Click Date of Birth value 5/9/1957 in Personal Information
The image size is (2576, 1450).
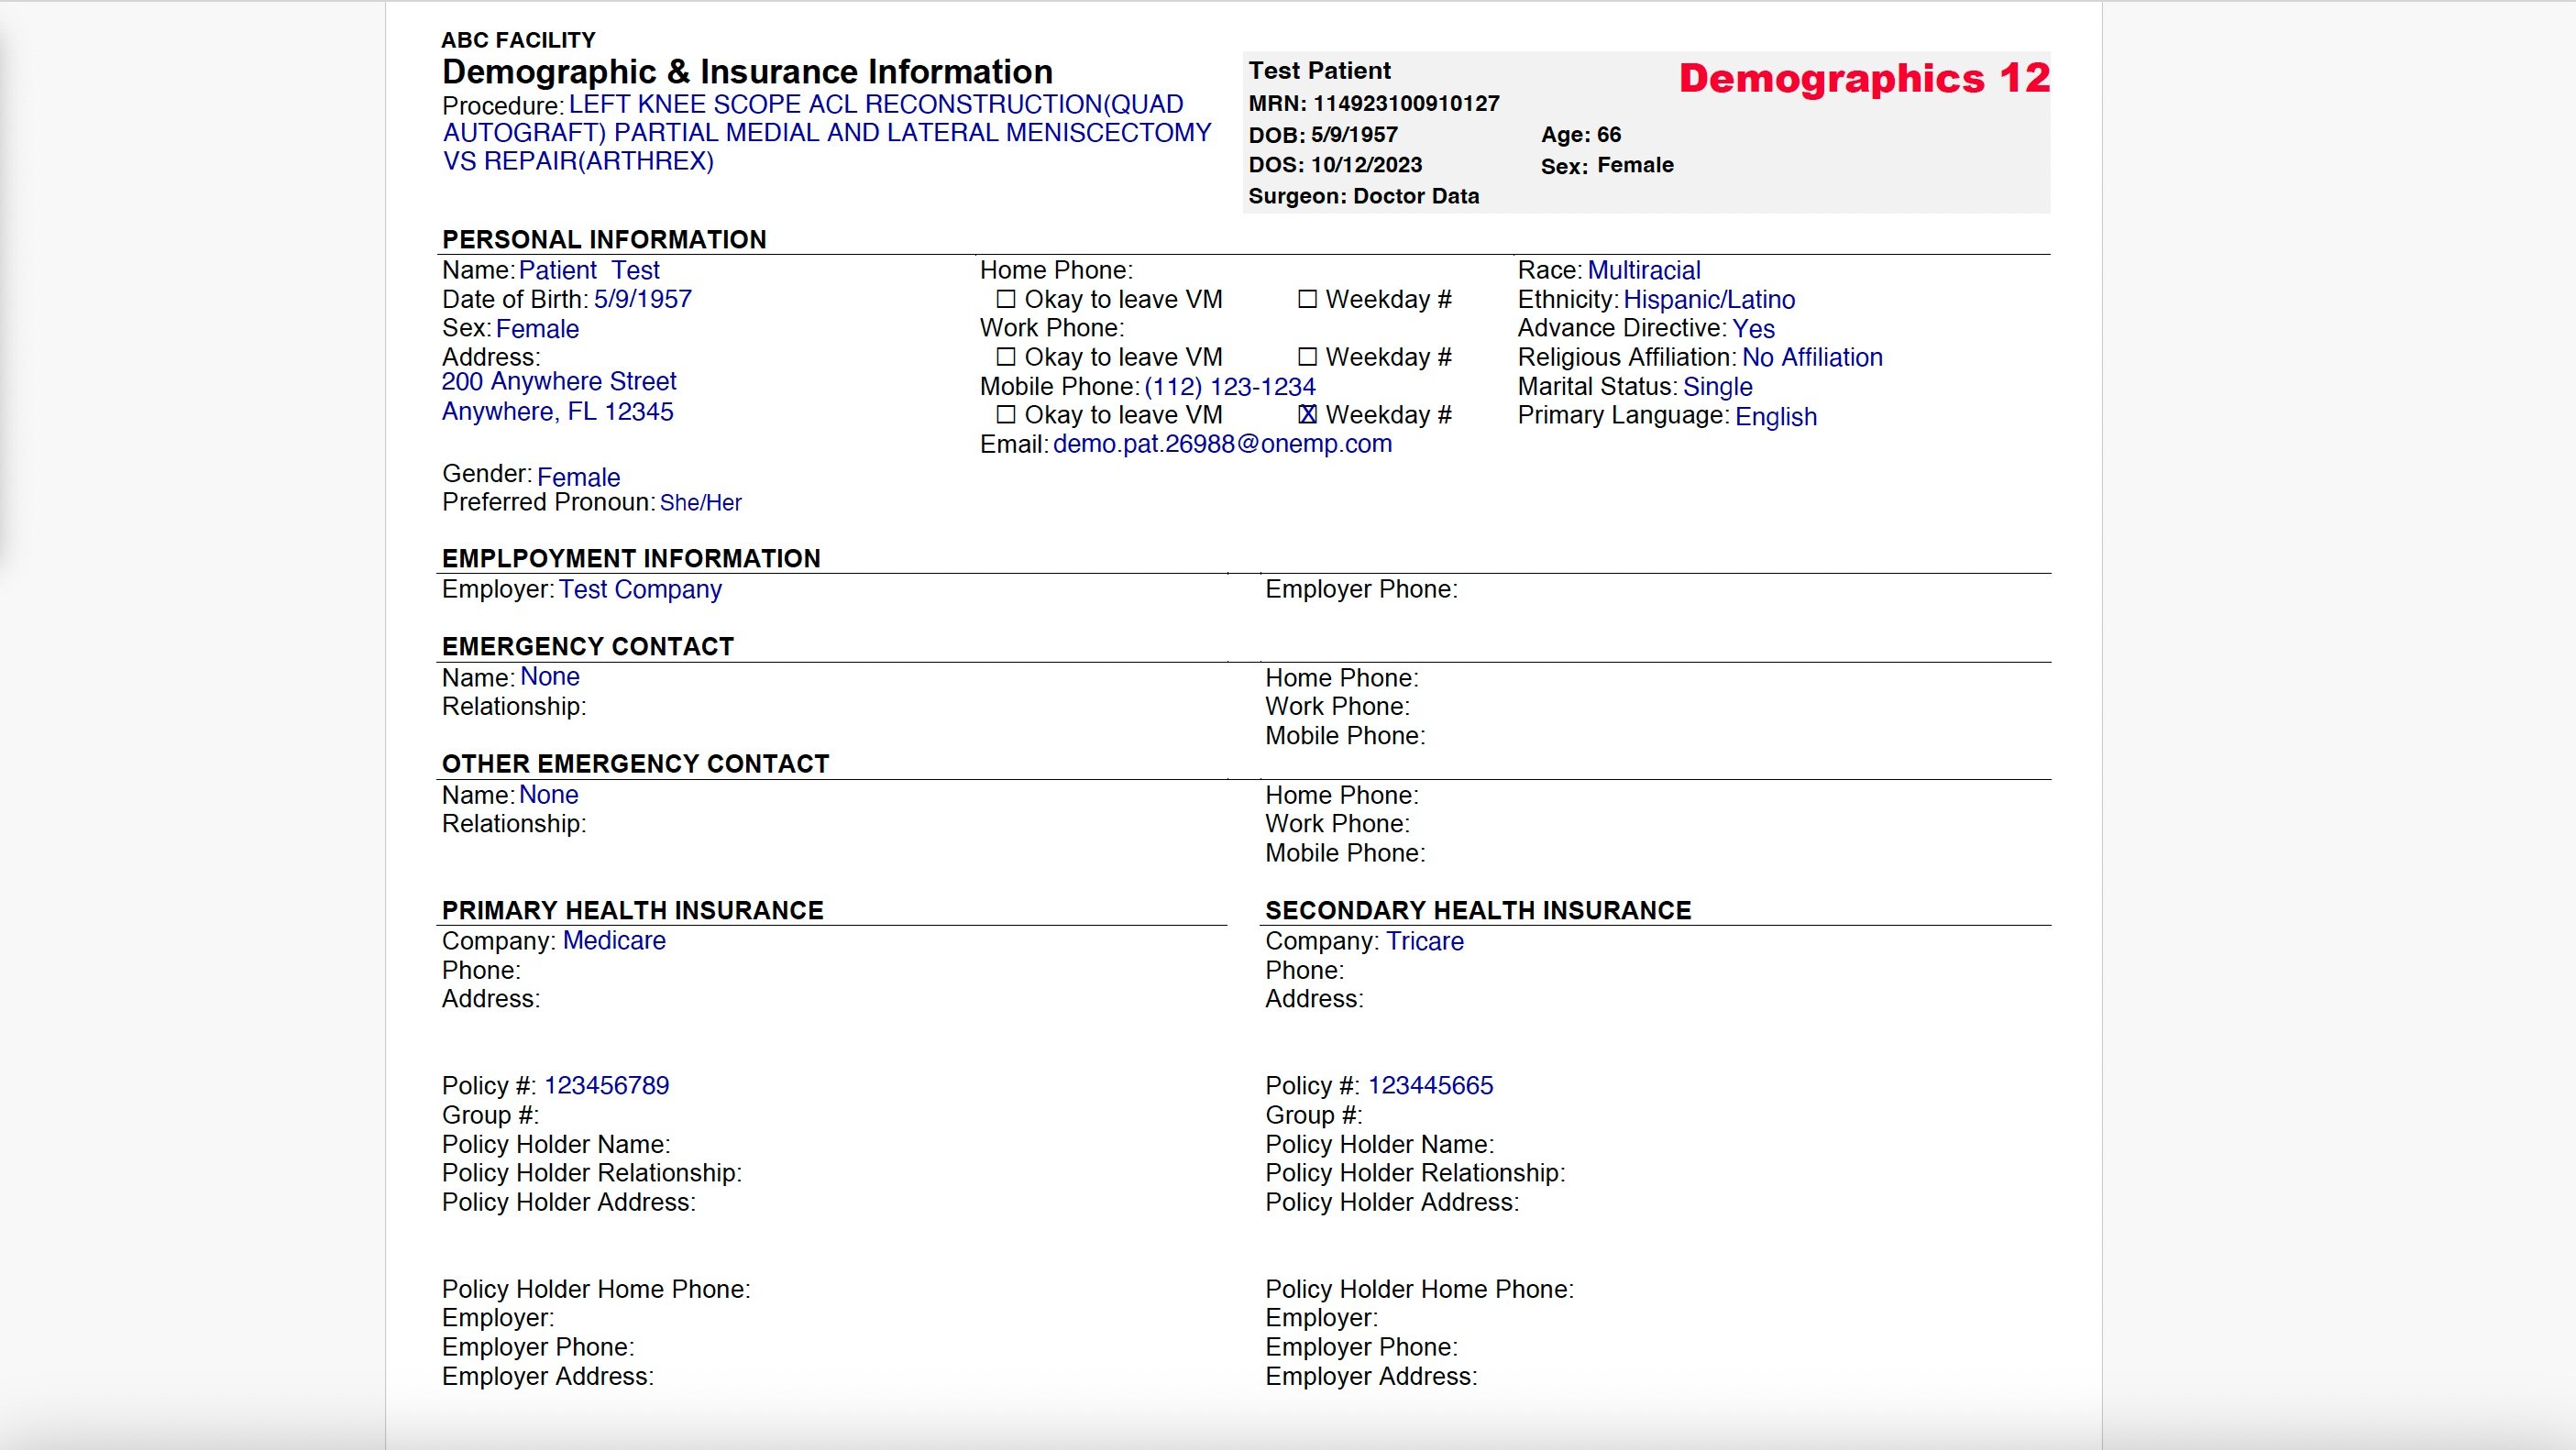[x=643, y=299]
